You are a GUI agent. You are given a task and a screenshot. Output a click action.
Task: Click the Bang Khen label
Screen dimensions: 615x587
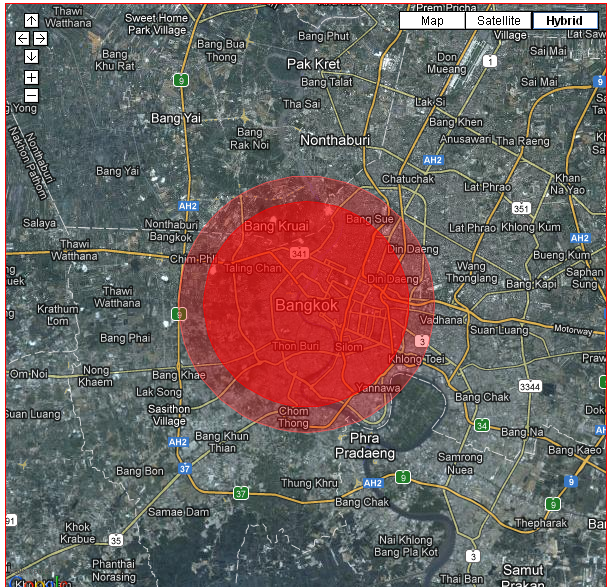pos(456,122)
